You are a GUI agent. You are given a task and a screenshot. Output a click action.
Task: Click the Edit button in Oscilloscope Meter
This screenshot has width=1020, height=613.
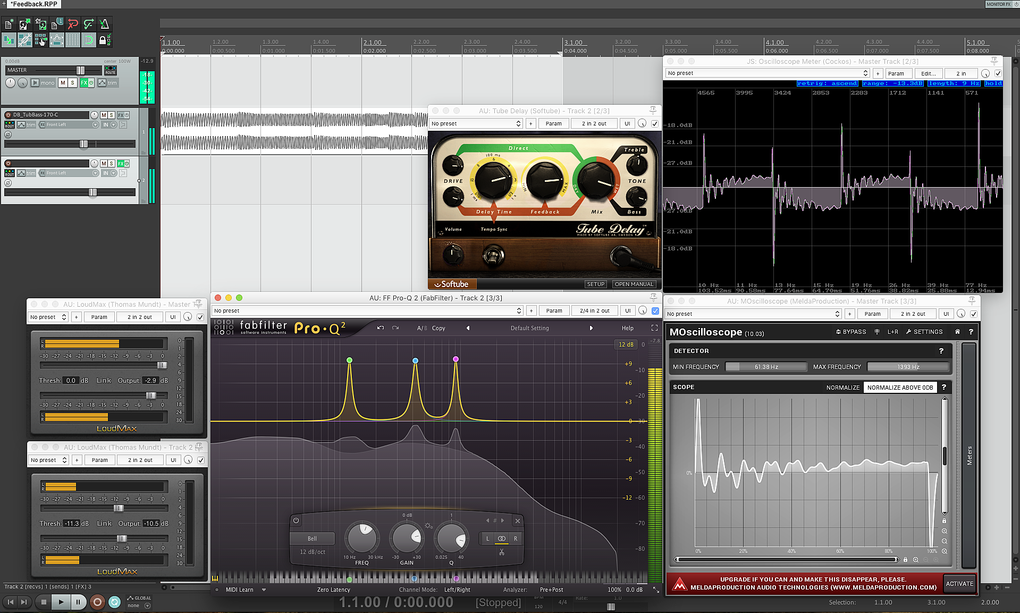928,74
